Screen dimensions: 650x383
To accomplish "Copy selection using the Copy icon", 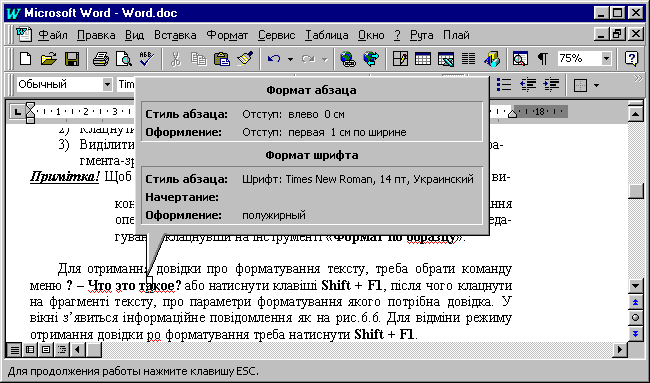I will point(199,59).
